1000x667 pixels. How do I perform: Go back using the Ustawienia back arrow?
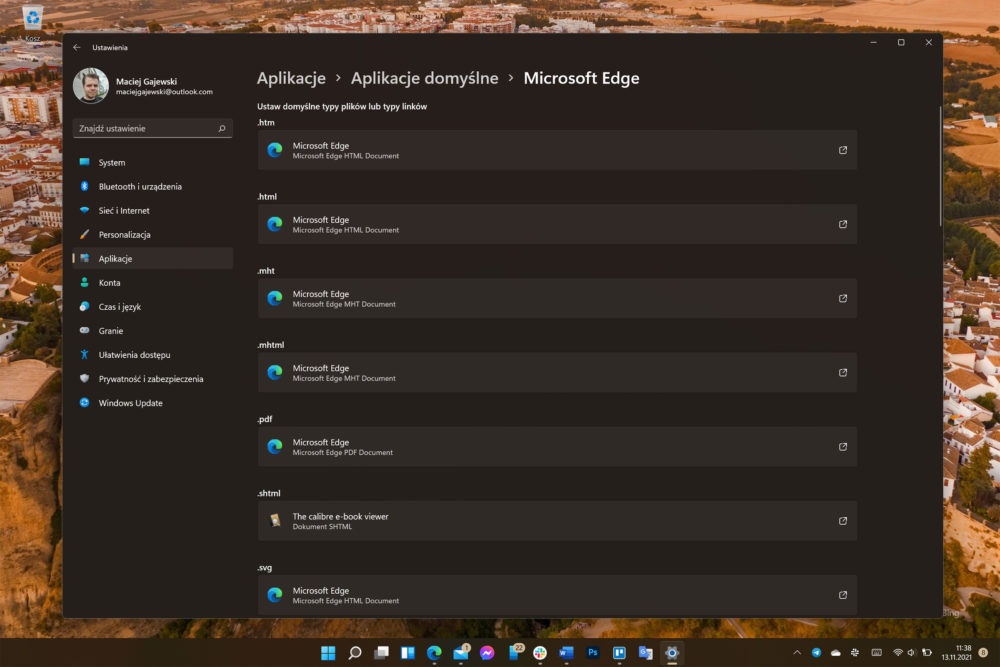click(x=77, y=47)
